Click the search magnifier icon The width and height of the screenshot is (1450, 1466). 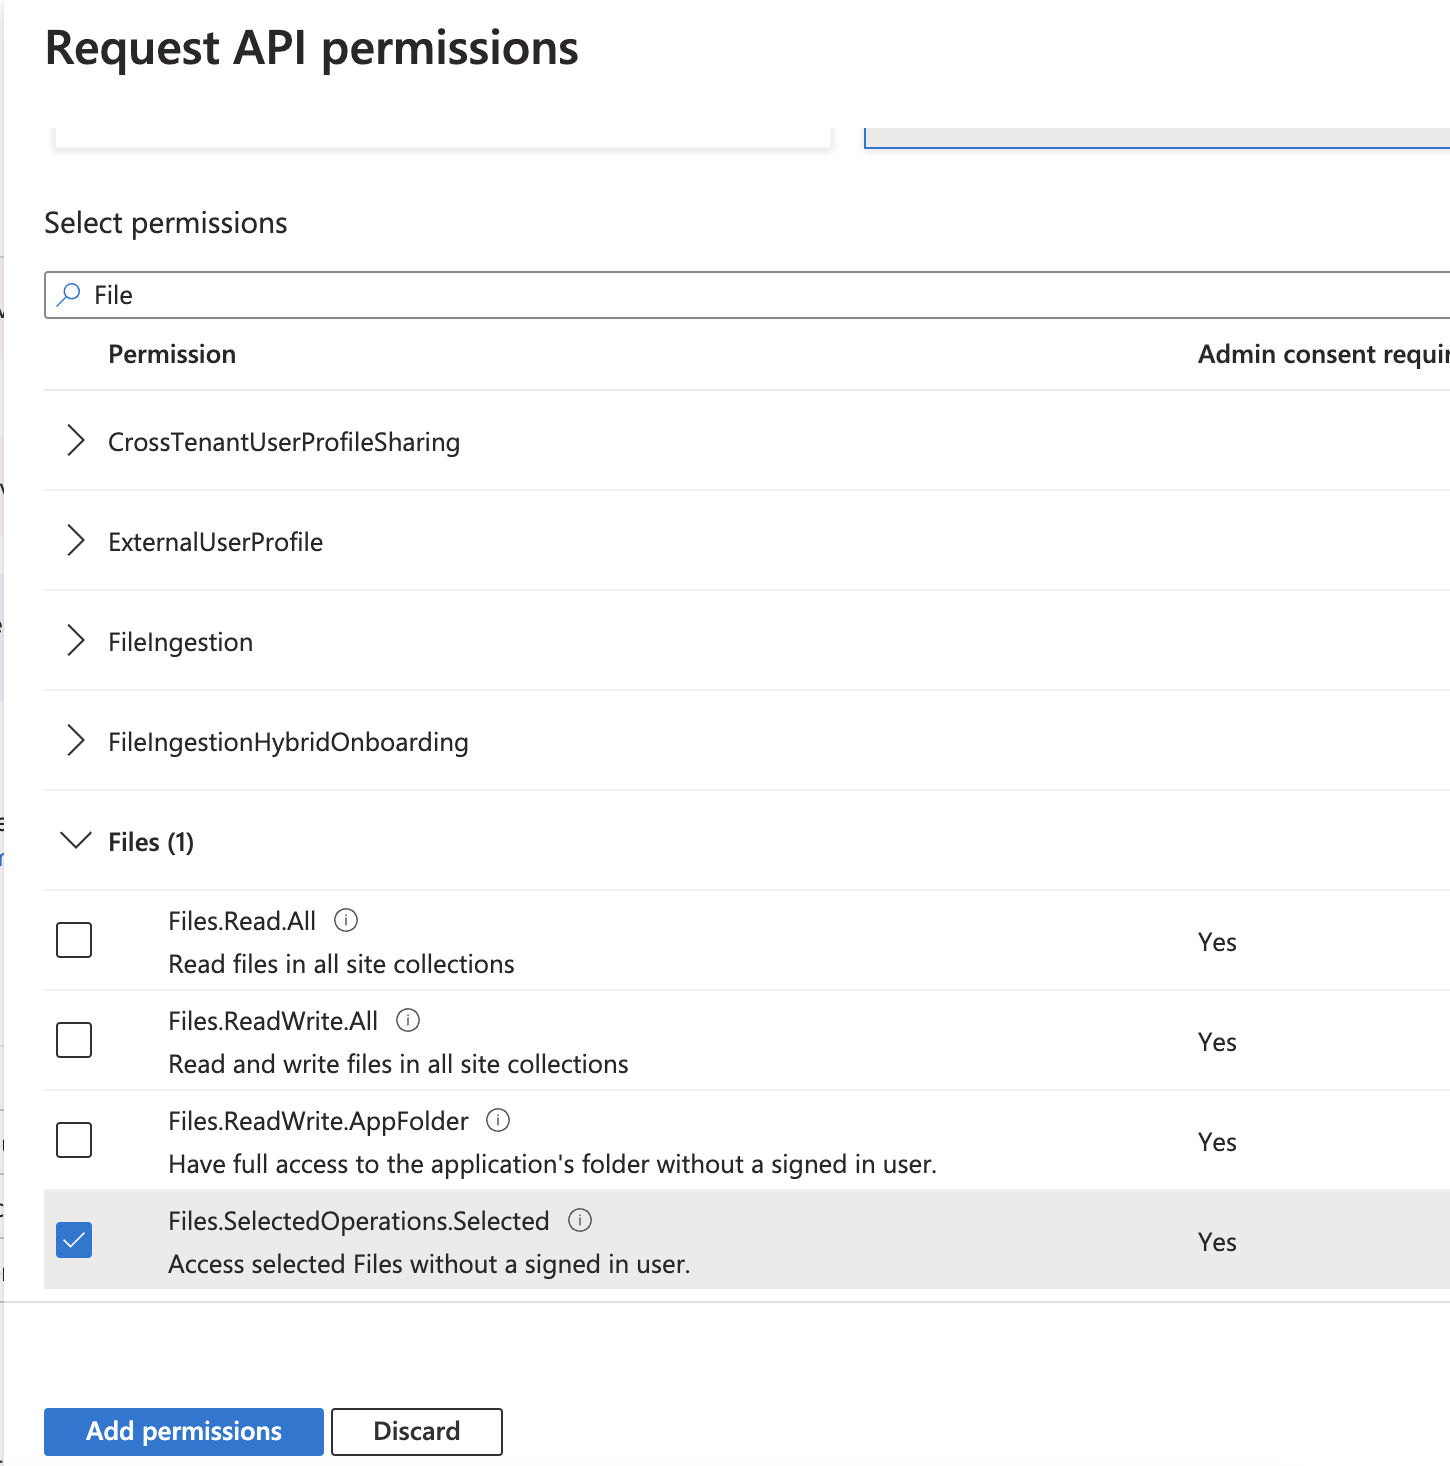click(69, 295)
